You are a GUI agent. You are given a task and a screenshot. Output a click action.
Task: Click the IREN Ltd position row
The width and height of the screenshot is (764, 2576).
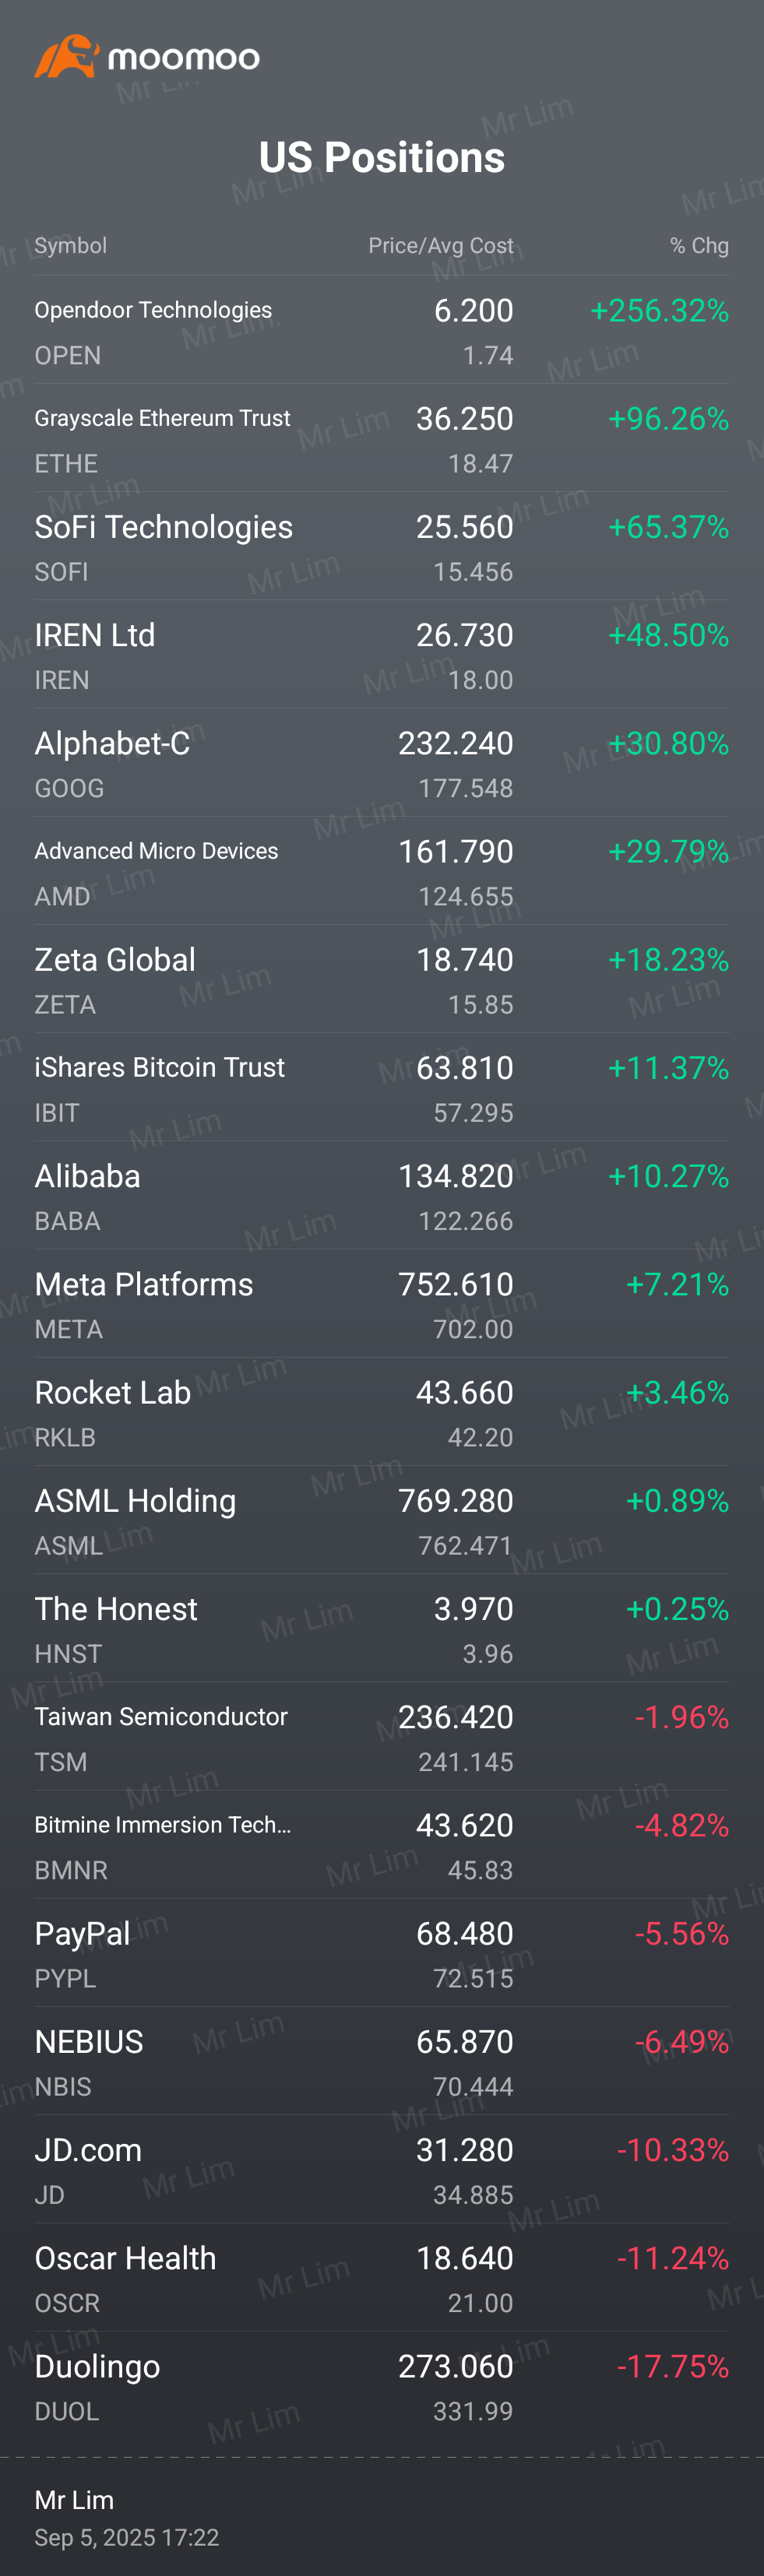click(382, 655)
